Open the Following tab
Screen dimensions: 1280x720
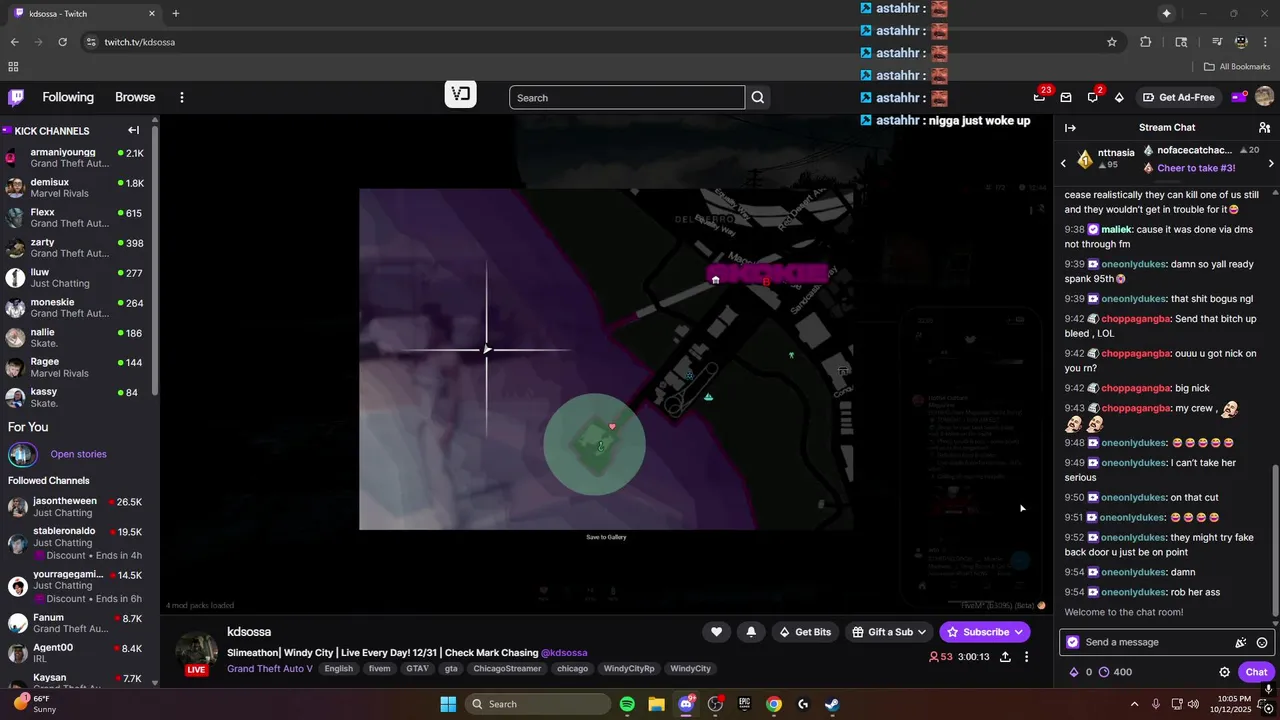pyautogui.click(x=68, y=97)
